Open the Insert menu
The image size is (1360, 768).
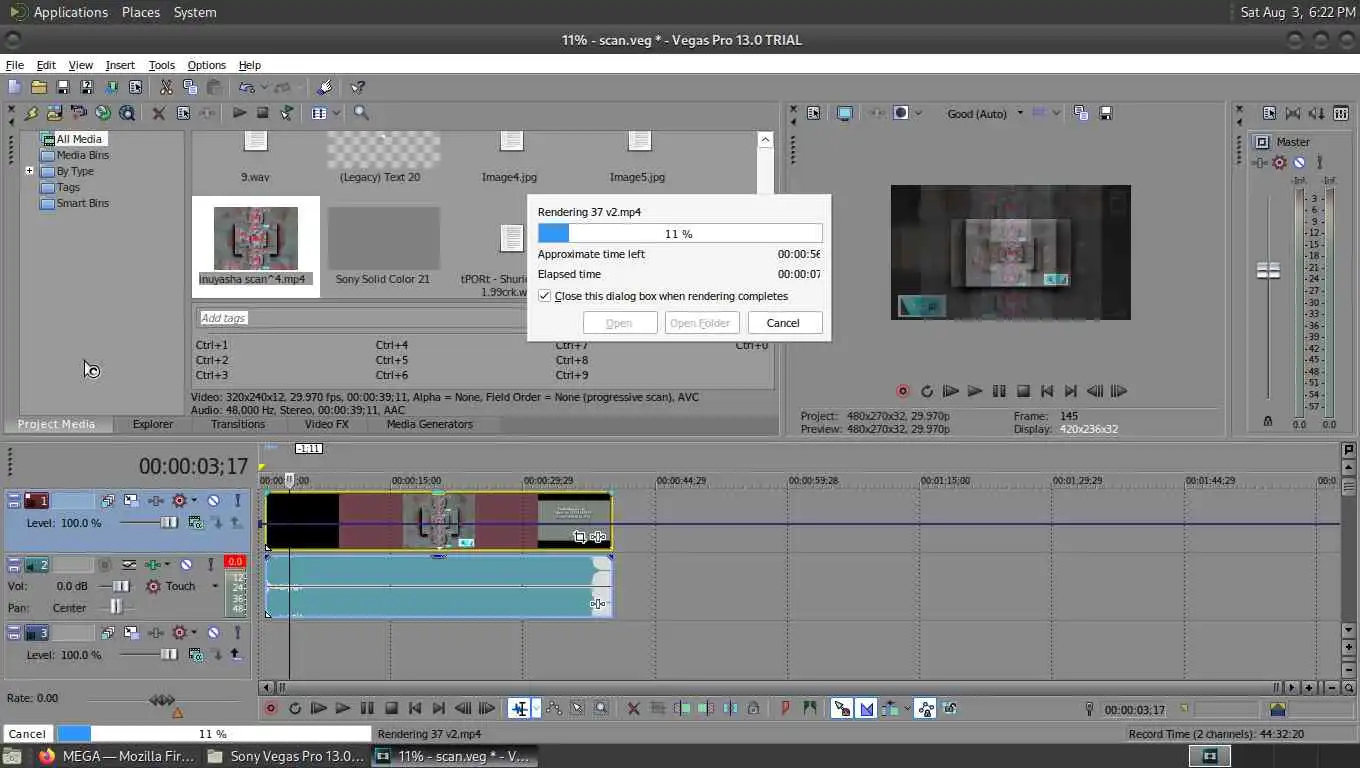pyautogui.click(x=120, y=65)
